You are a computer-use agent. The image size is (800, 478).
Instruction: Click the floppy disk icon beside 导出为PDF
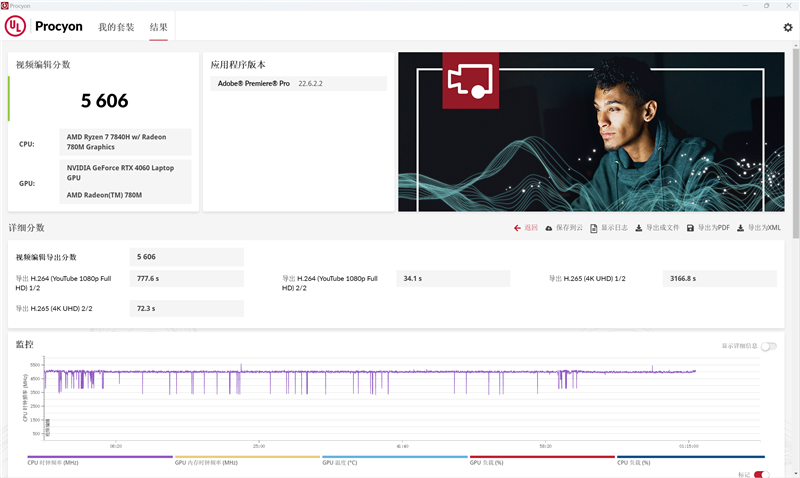[x=690, y=228]
